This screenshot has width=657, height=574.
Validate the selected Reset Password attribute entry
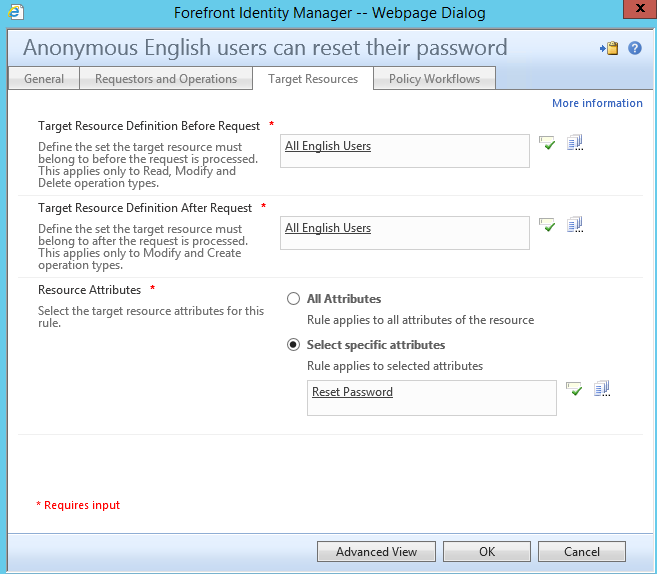(x=574, y=389)
